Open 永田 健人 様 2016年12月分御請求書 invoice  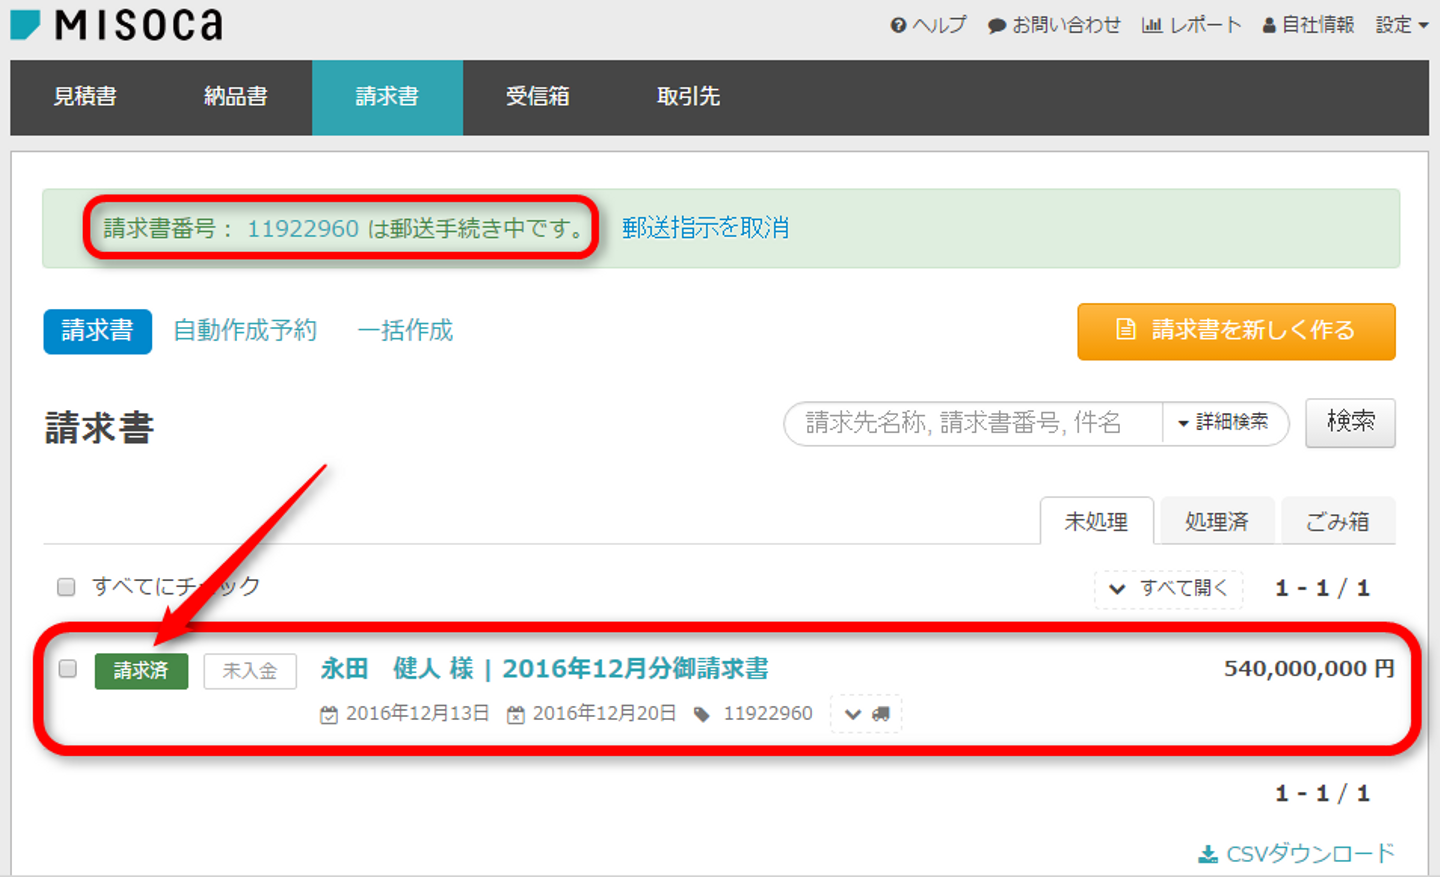544,668
